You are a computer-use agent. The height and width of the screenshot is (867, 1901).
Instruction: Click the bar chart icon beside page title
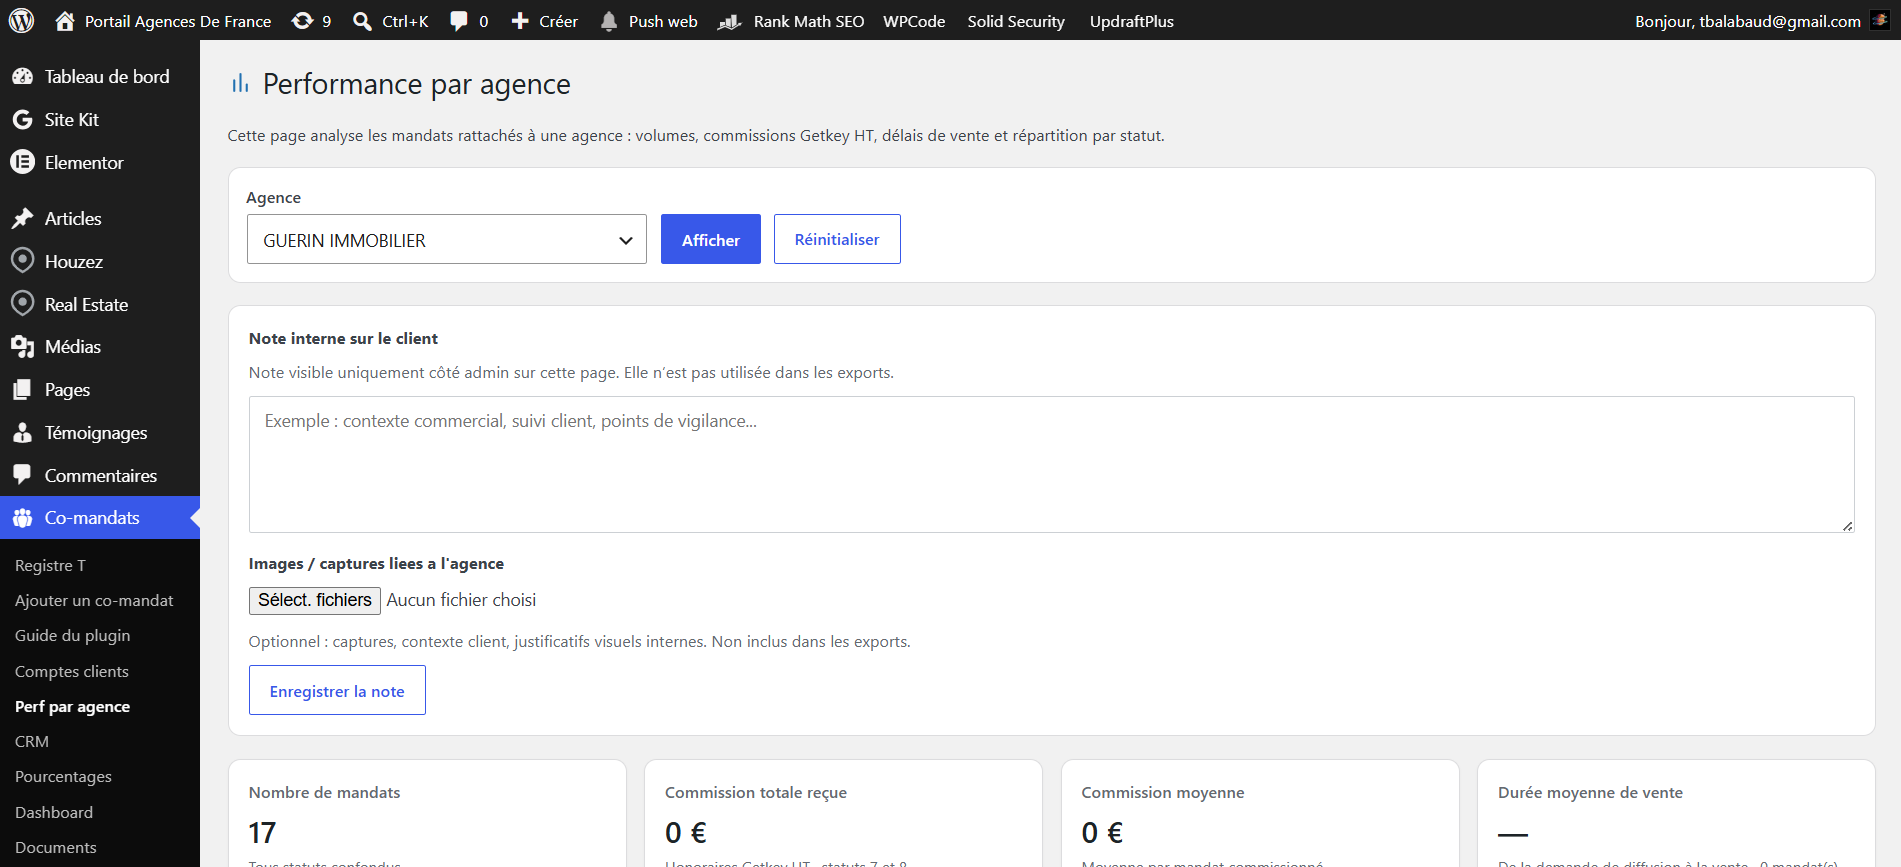pos(240,84)
